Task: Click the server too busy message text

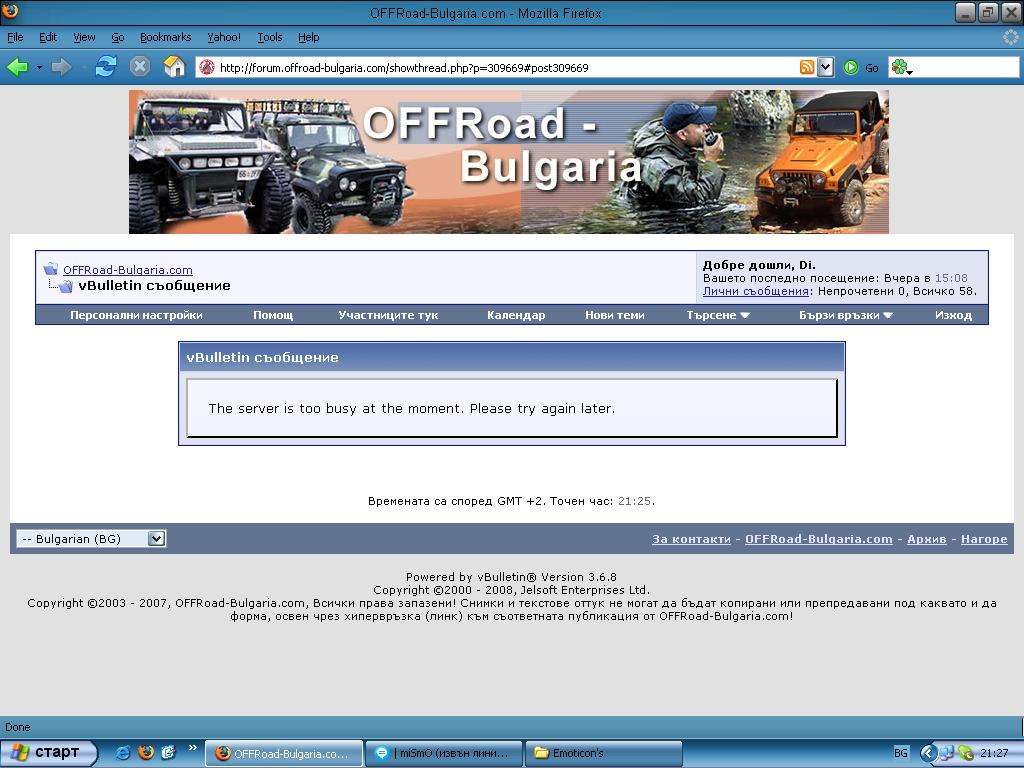Action: [411, 408]
